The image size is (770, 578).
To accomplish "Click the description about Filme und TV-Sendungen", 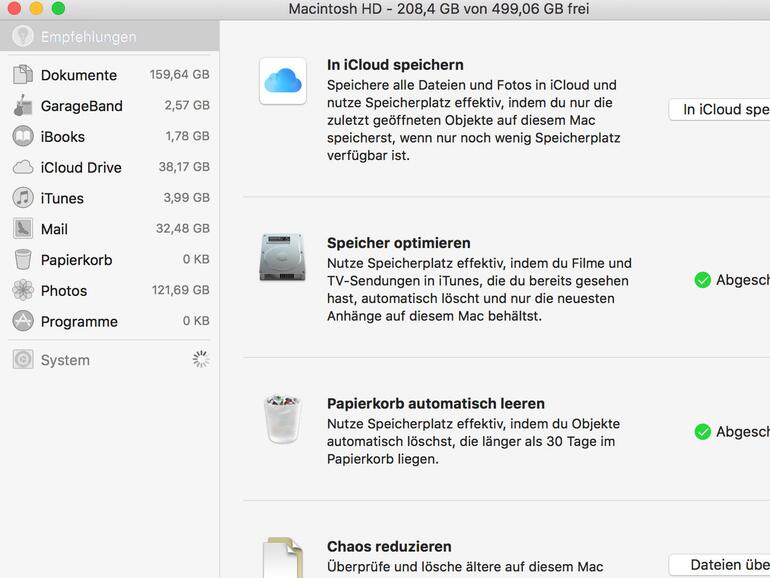I will point(479,290).
